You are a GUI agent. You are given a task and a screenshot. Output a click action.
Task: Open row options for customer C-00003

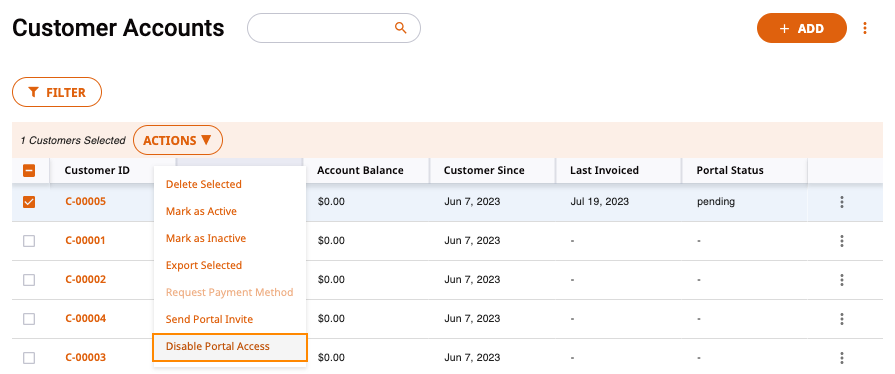[x=841, y=358]
